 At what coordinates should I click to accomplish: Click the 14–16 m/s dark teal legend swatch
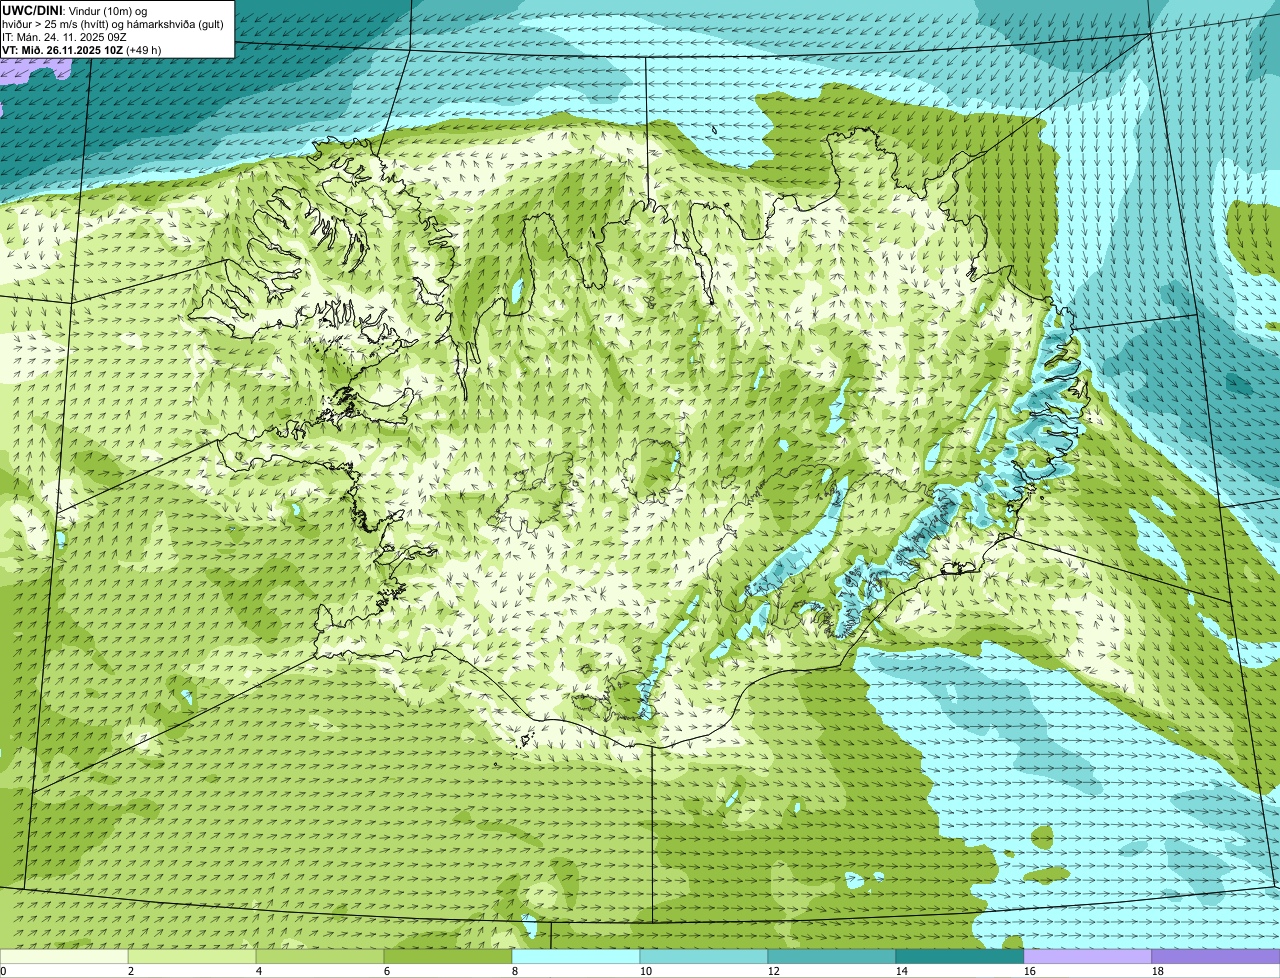coord(960,957)
